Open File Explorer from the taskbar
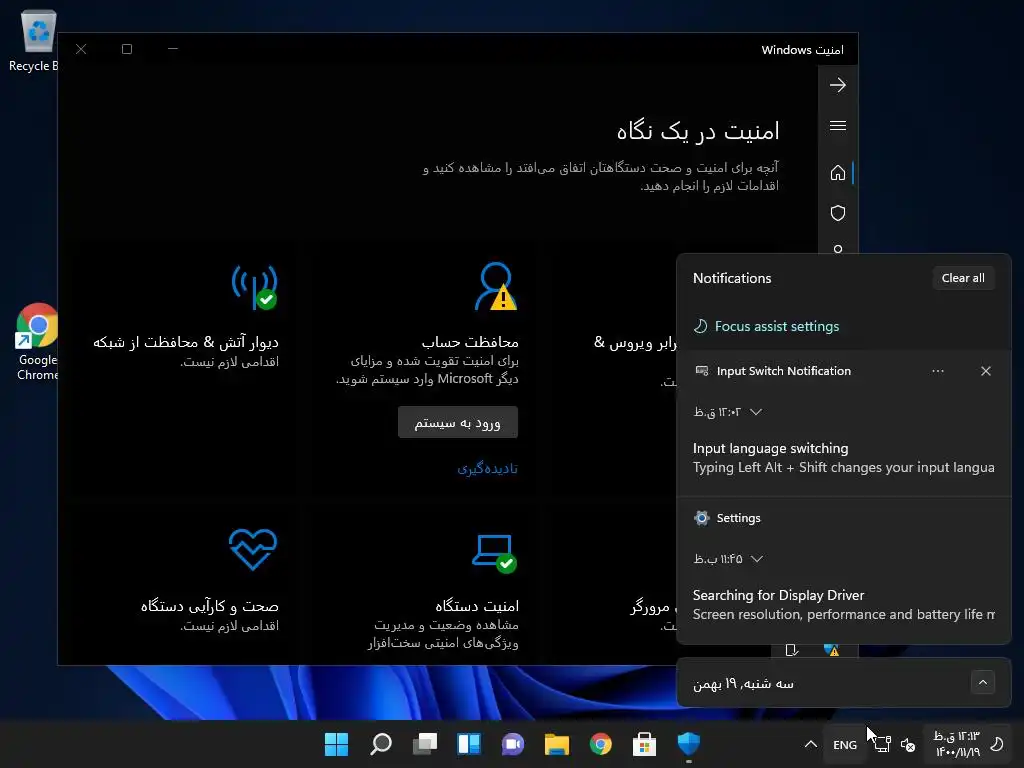The height and width of the screenshot is (768, 1024). (556, 744)
